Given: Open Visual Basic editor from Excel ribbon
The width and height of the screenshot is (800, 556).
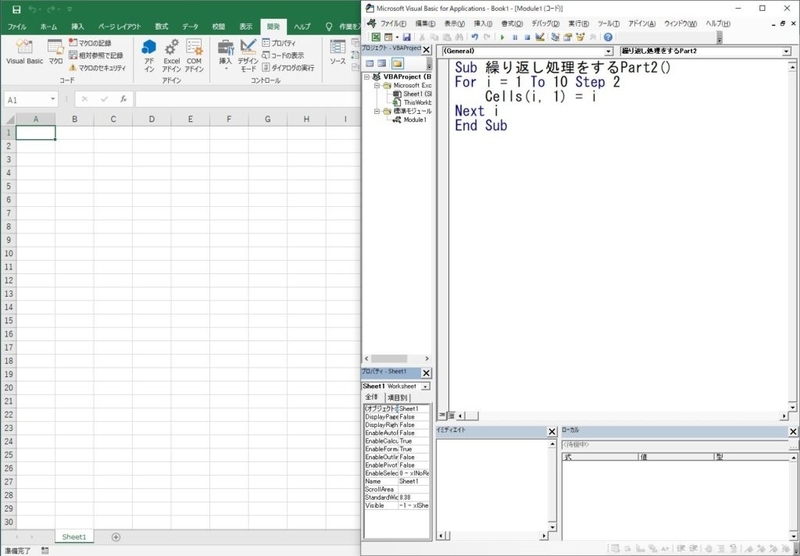Looking at the screenshot, I should coord(24,52).
